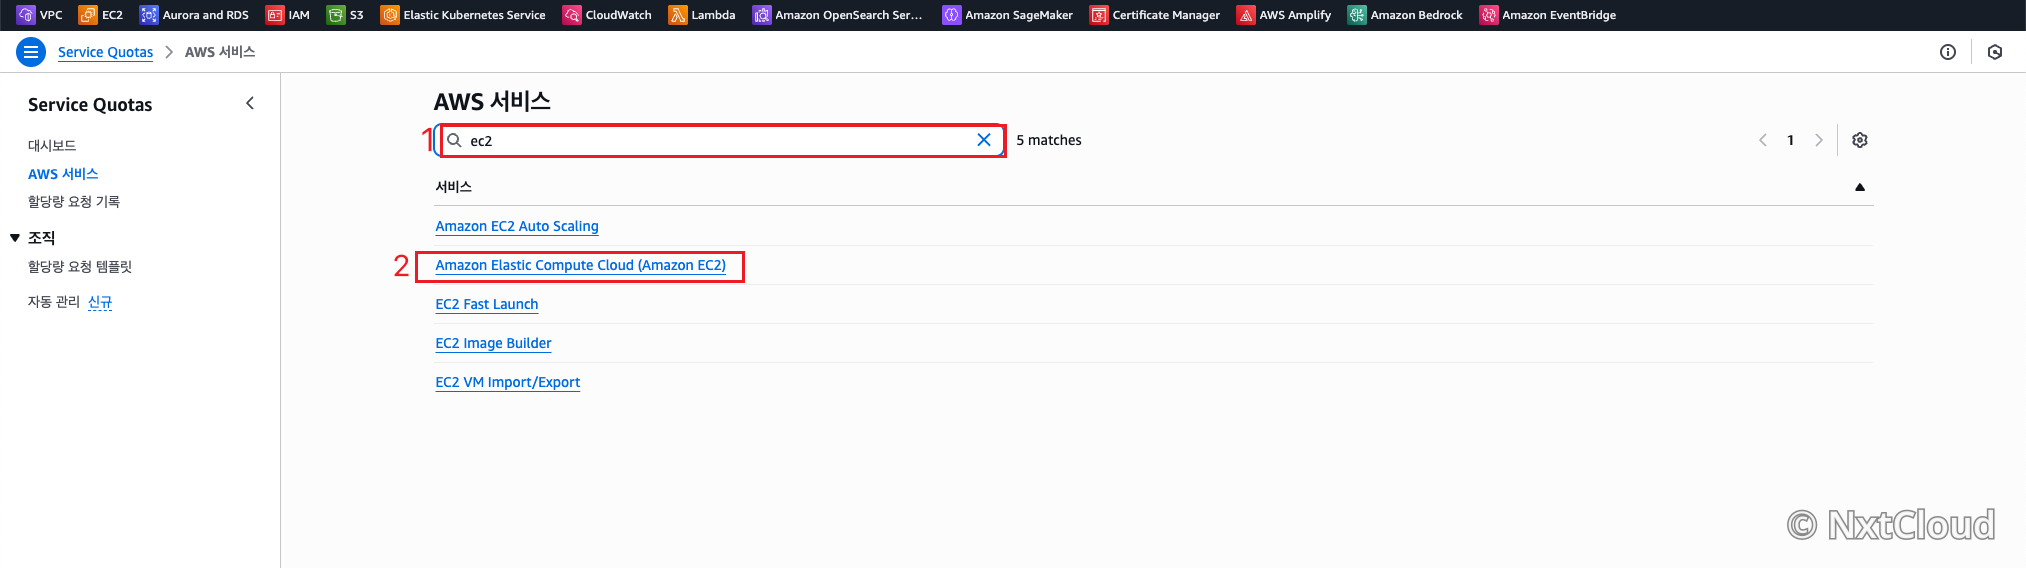Open Amazon Bedrock shortcut

click(1405, 15)
